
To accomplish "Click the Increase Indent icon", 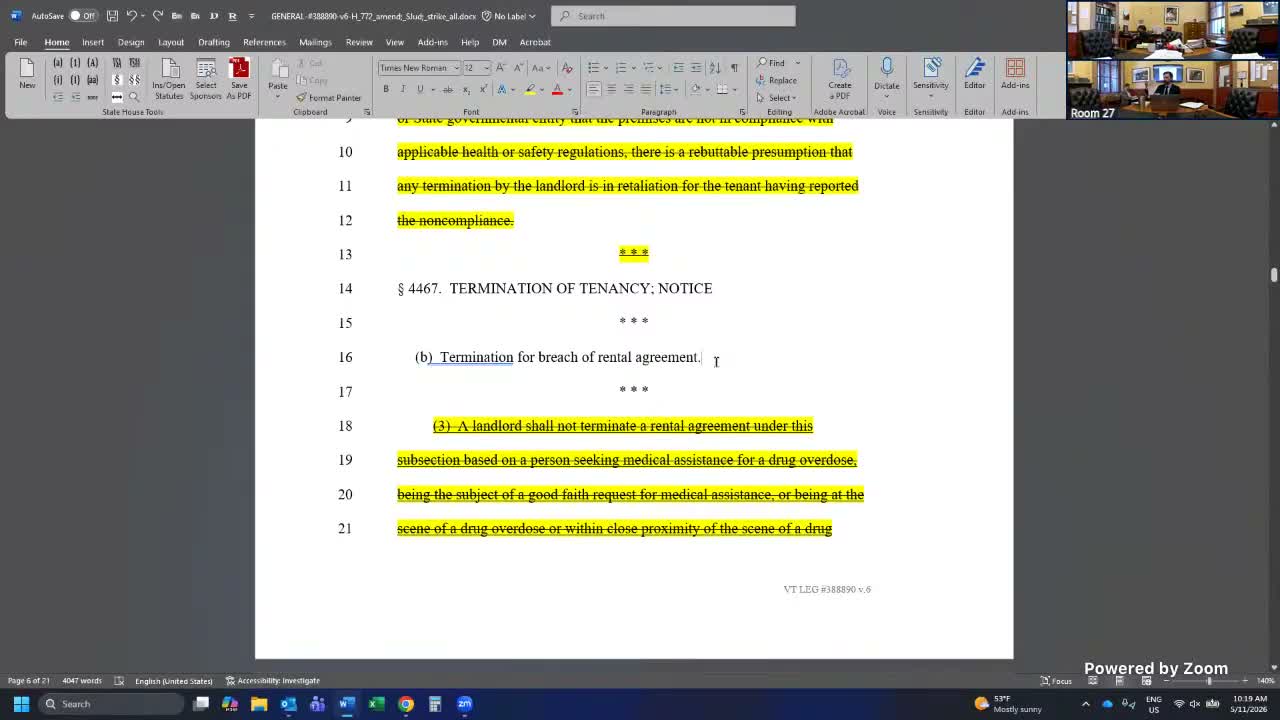I will 696,68.
